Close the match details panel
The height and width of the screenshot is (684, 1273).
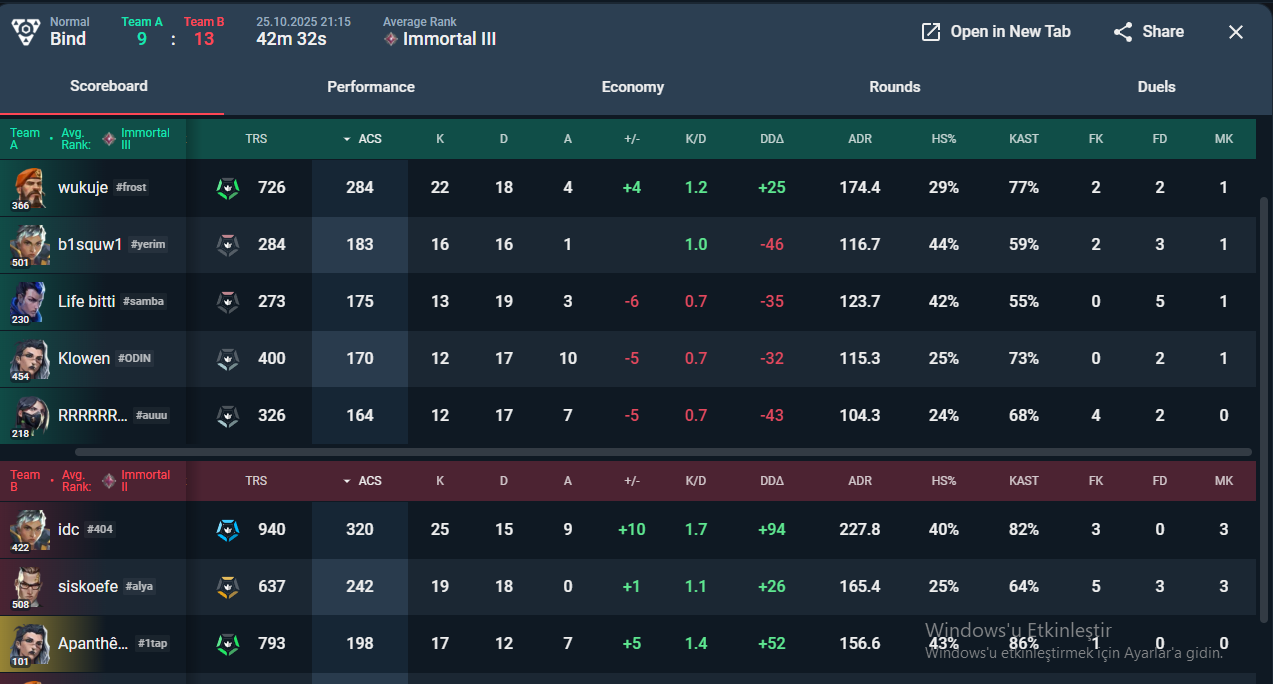pos(1236,32)
